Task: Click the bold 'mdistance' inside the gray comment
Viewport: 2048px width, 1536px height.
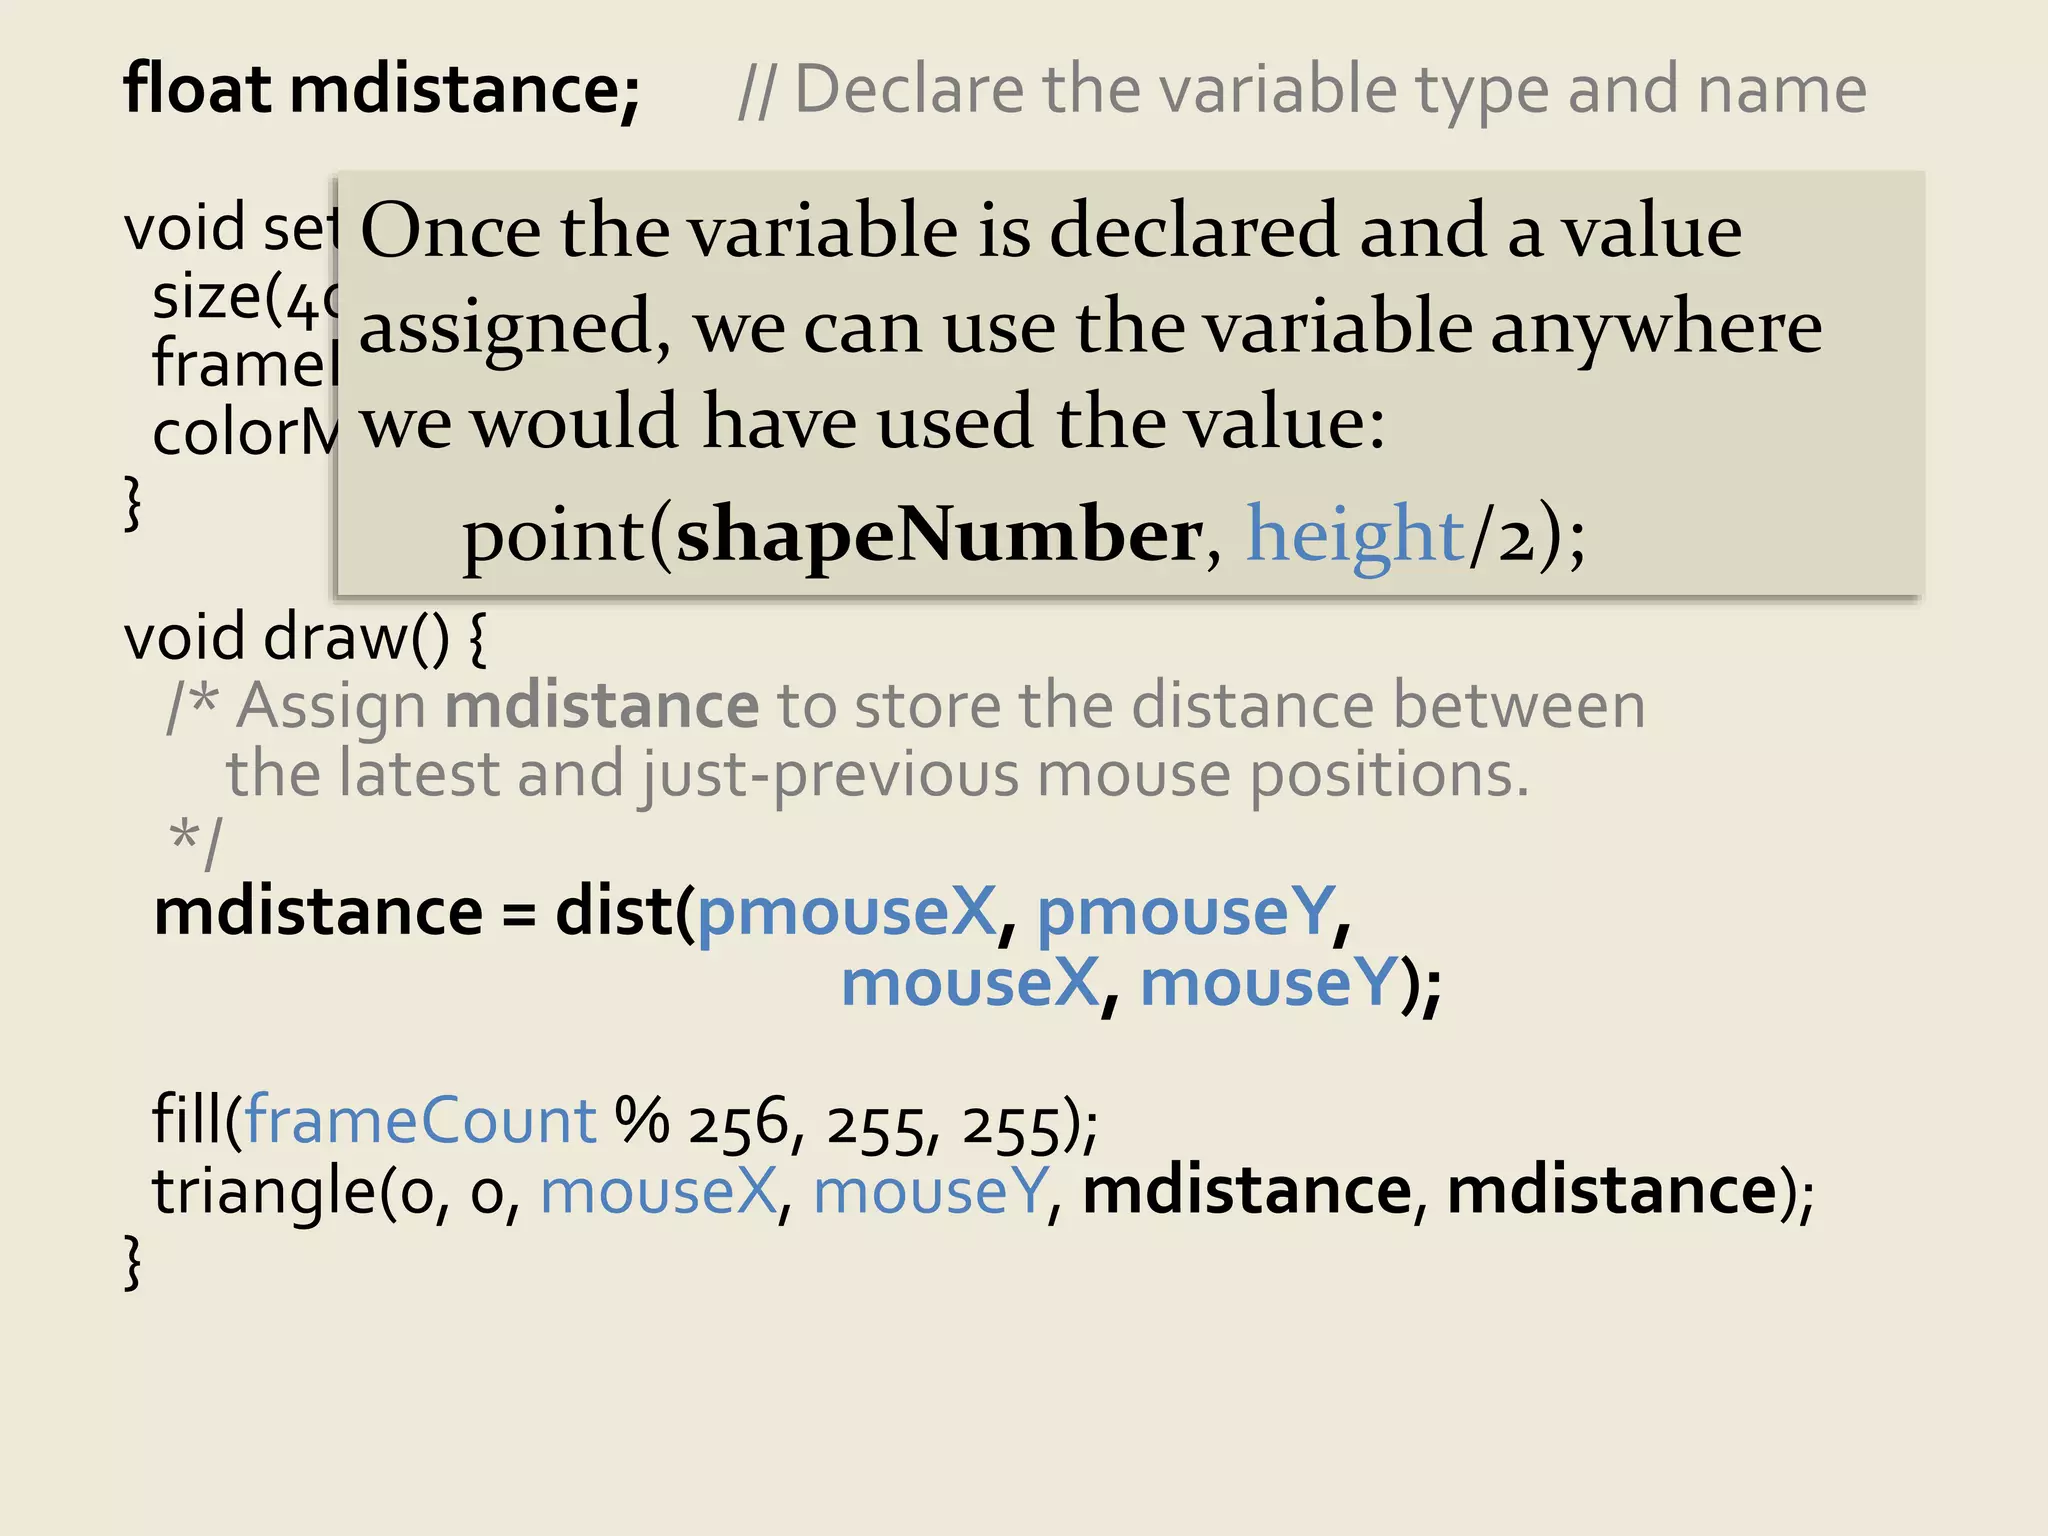Action: pyautogui.click(x=602, y=706)
